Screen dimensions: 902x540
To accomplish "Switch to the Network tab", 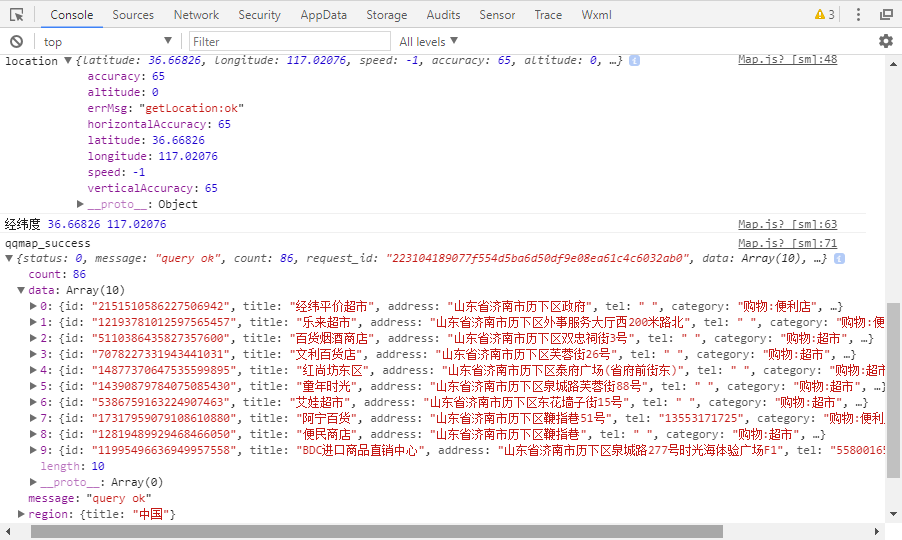I will pyautogui.click(x=196, y=15).
